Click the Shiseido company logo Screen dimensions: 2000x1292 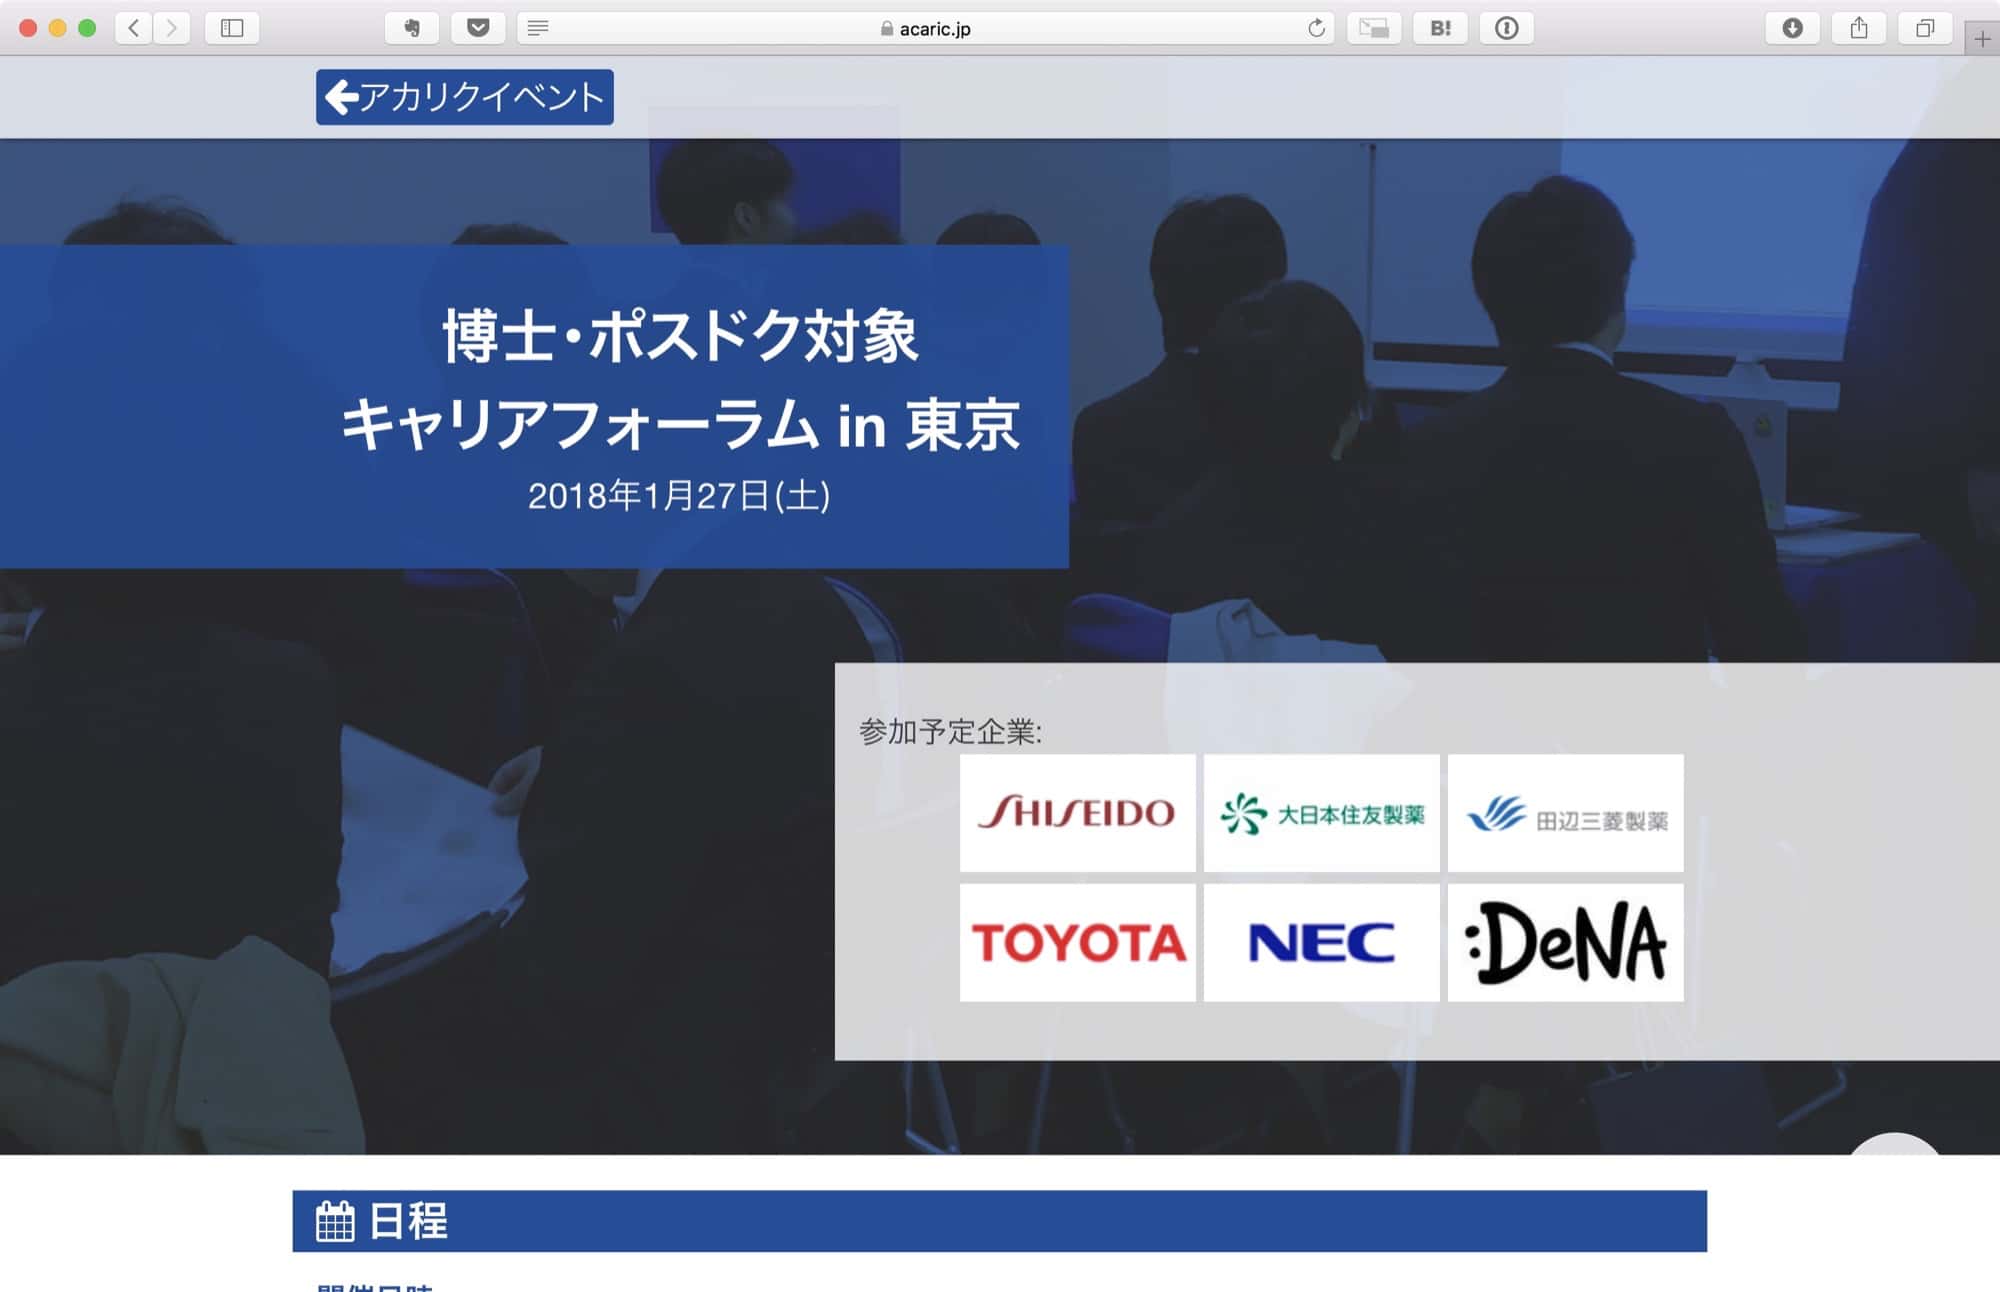[x=1077, y=813]
